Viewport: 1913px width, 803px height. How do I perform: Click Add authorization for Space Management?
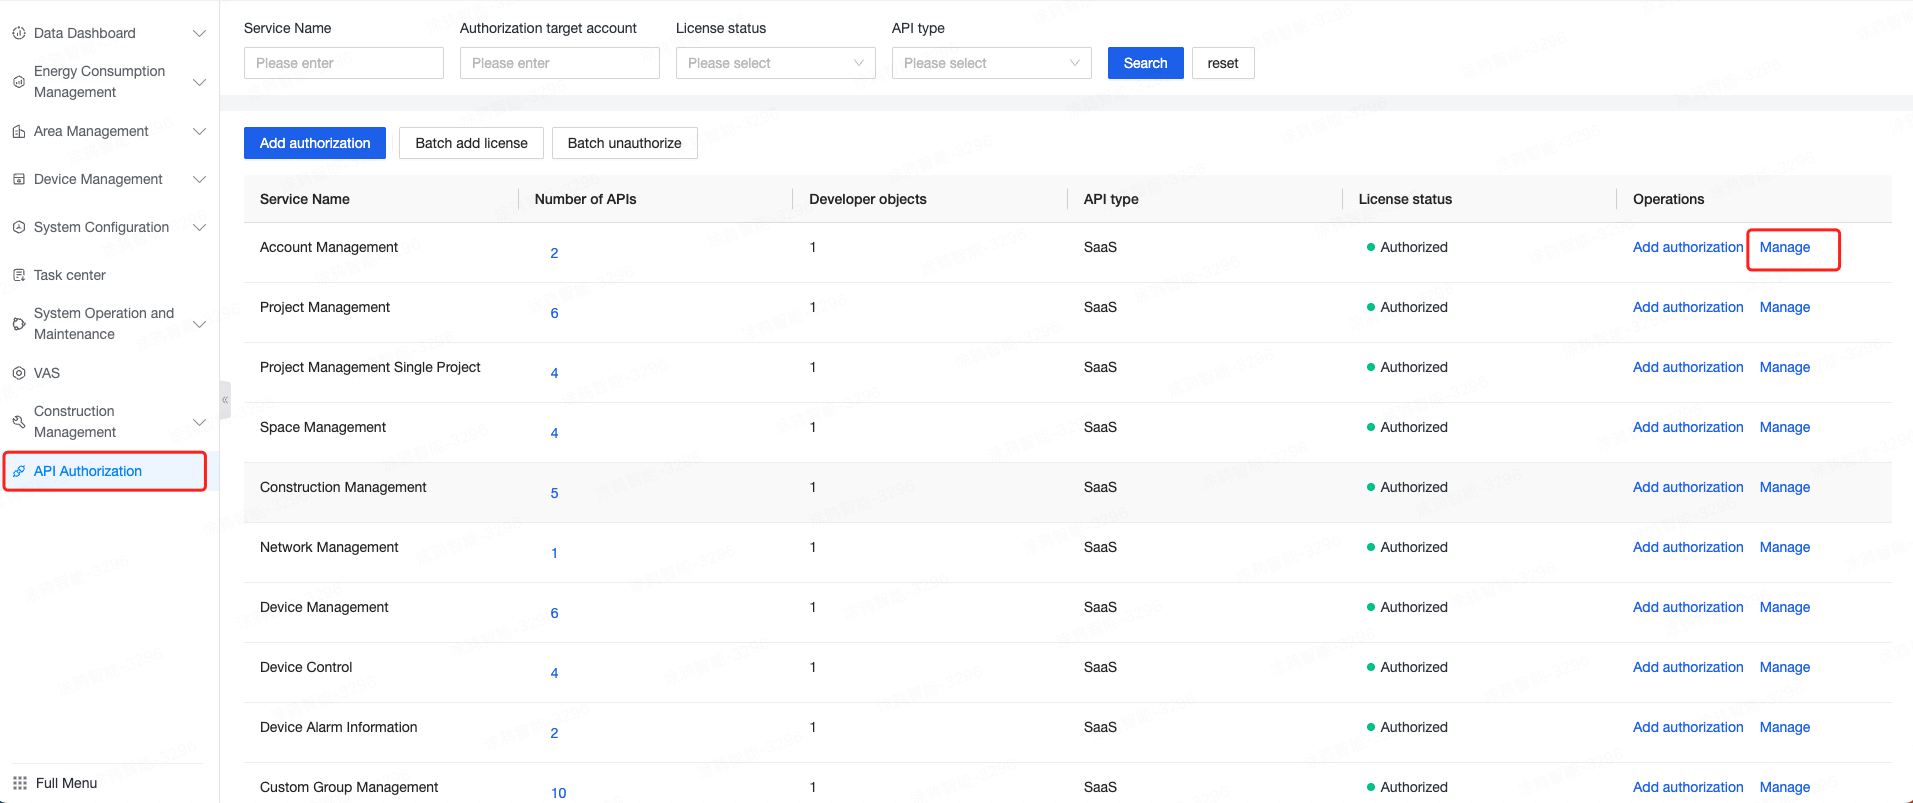tap(1688, 427)
